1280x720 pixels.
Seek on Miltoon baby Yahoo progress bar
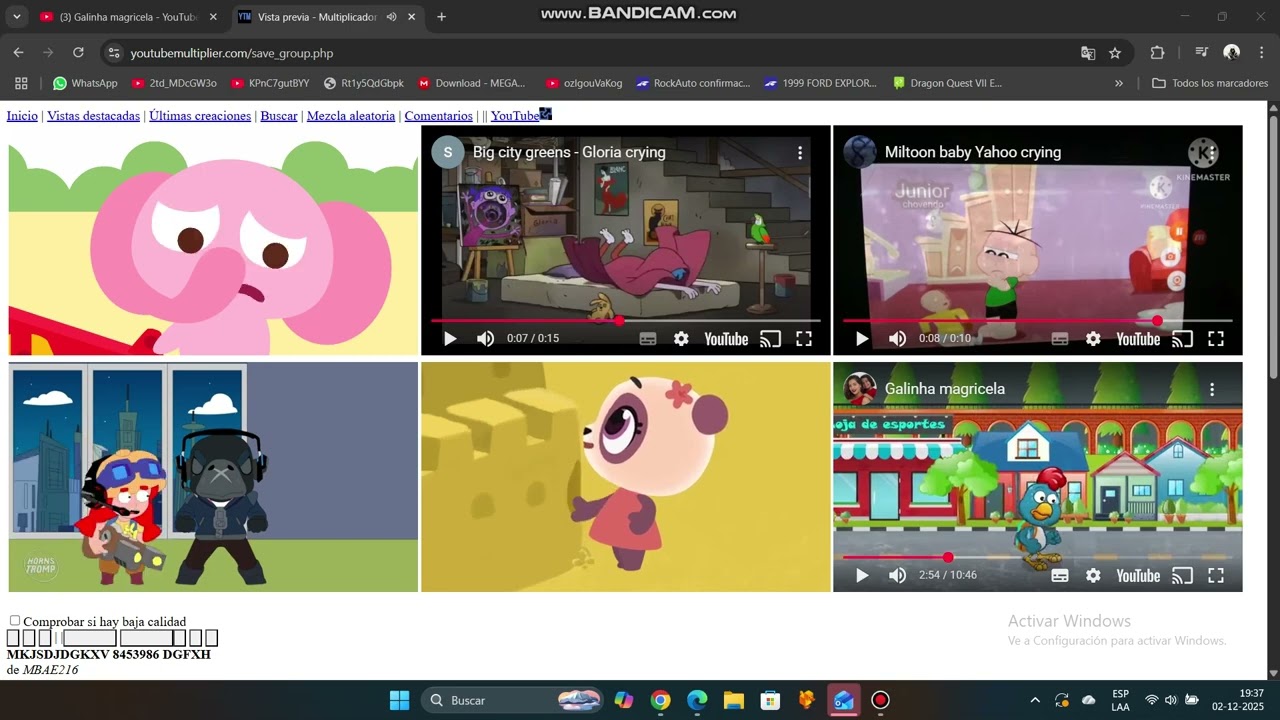(1038, 321)
